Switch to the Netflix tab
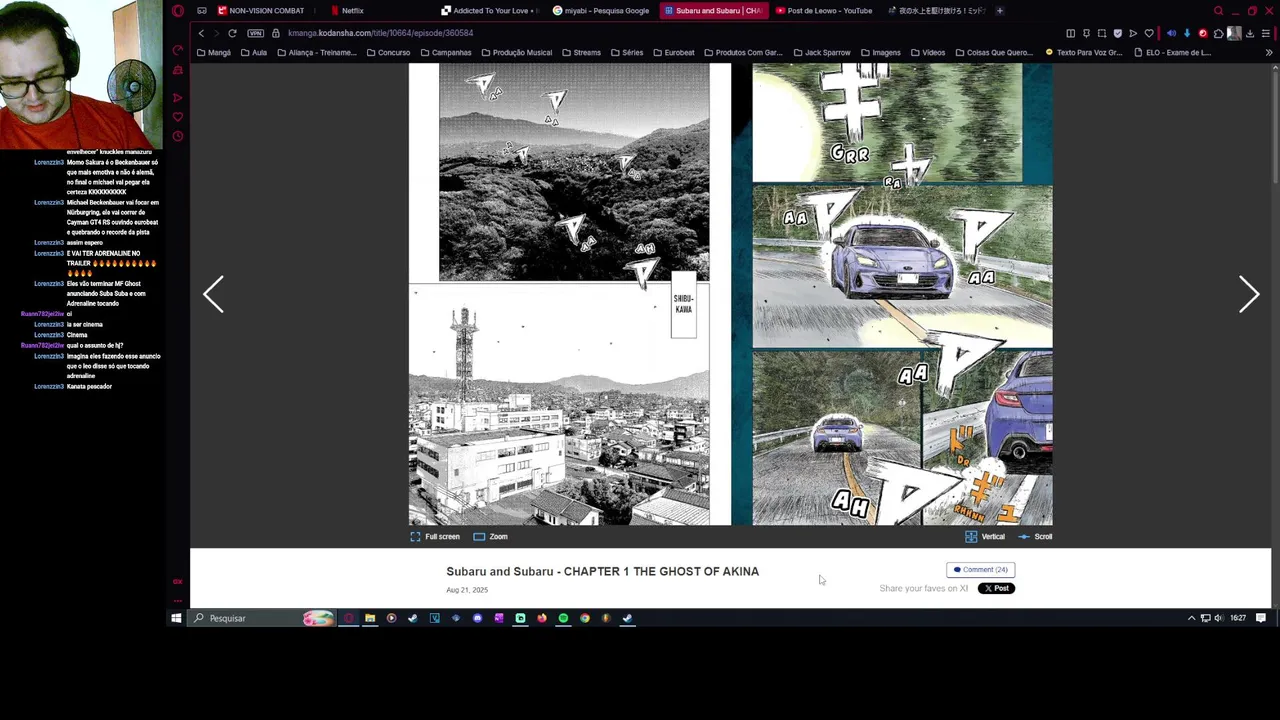1280x720 pixels. point(348,11)
